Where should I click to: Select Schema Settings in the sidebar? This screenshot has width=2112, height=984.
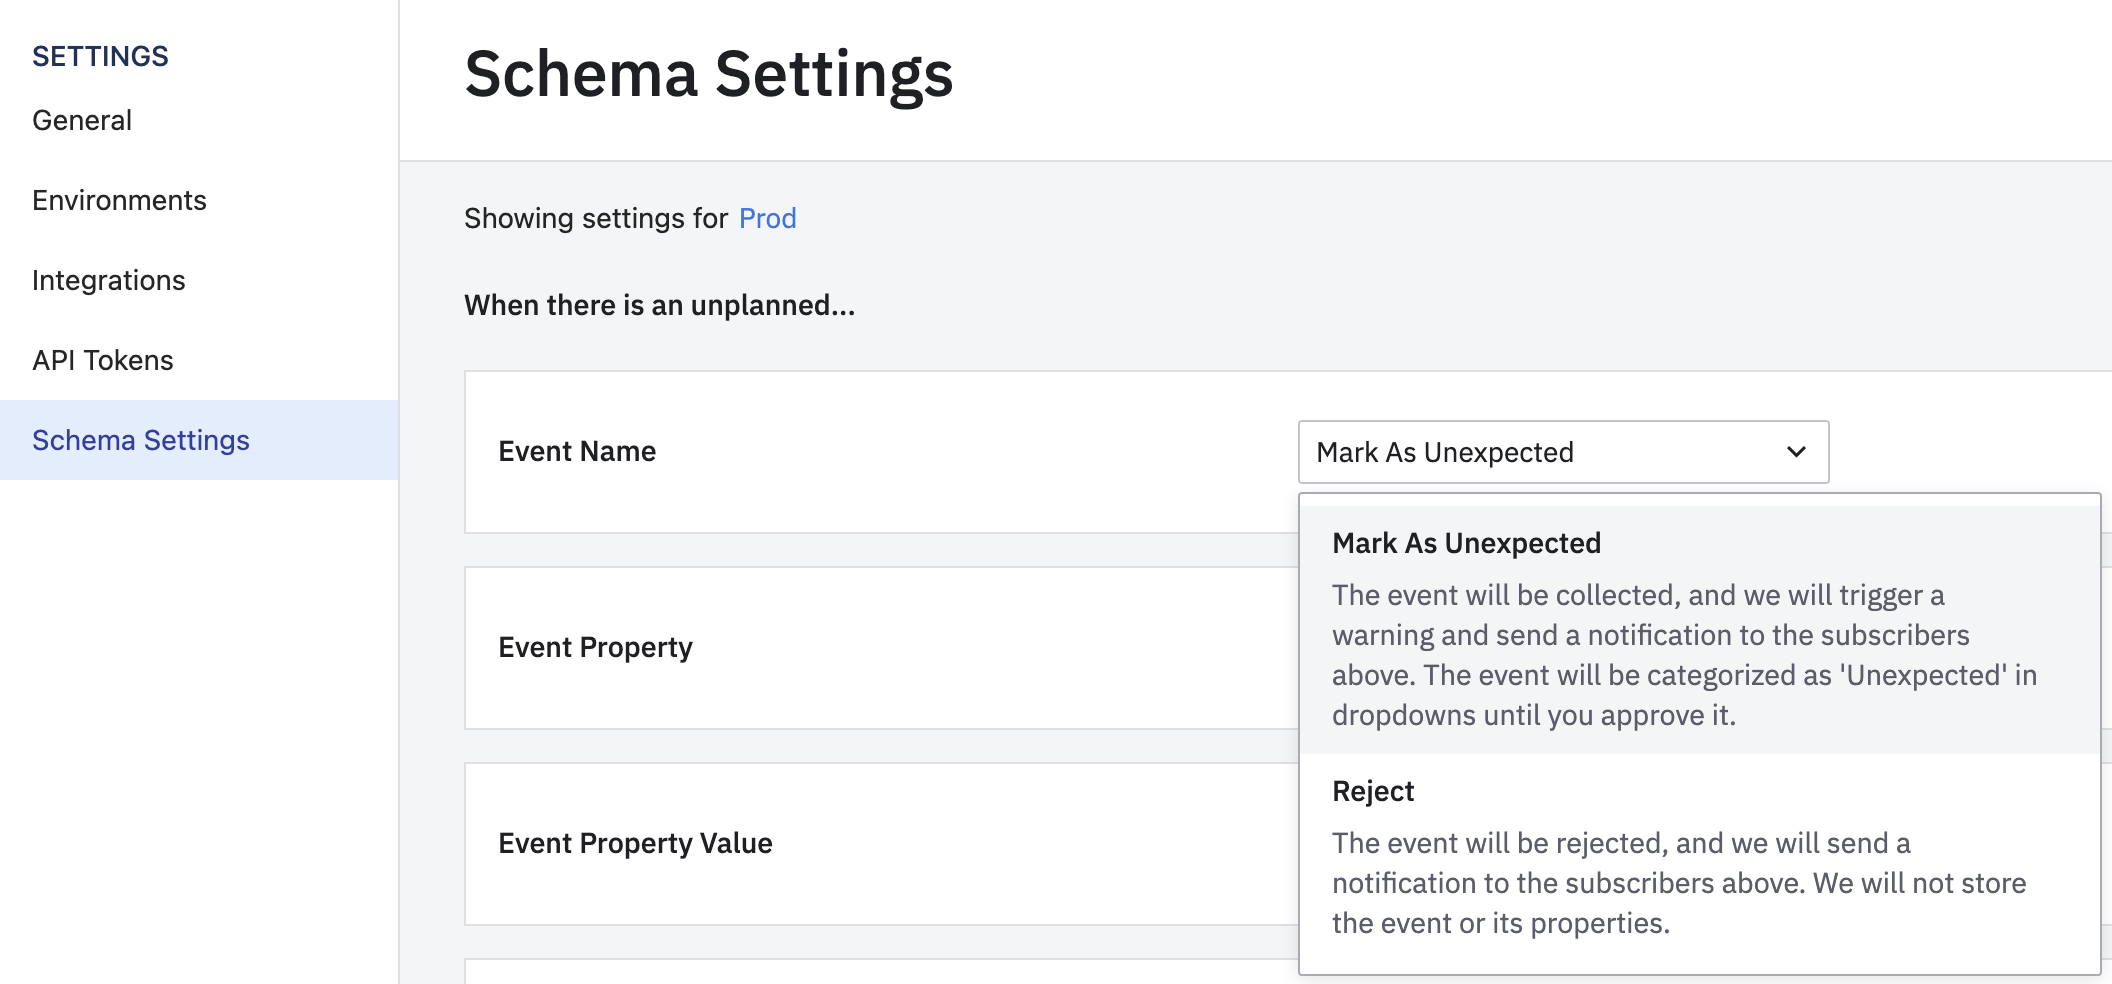click(141, 440)
